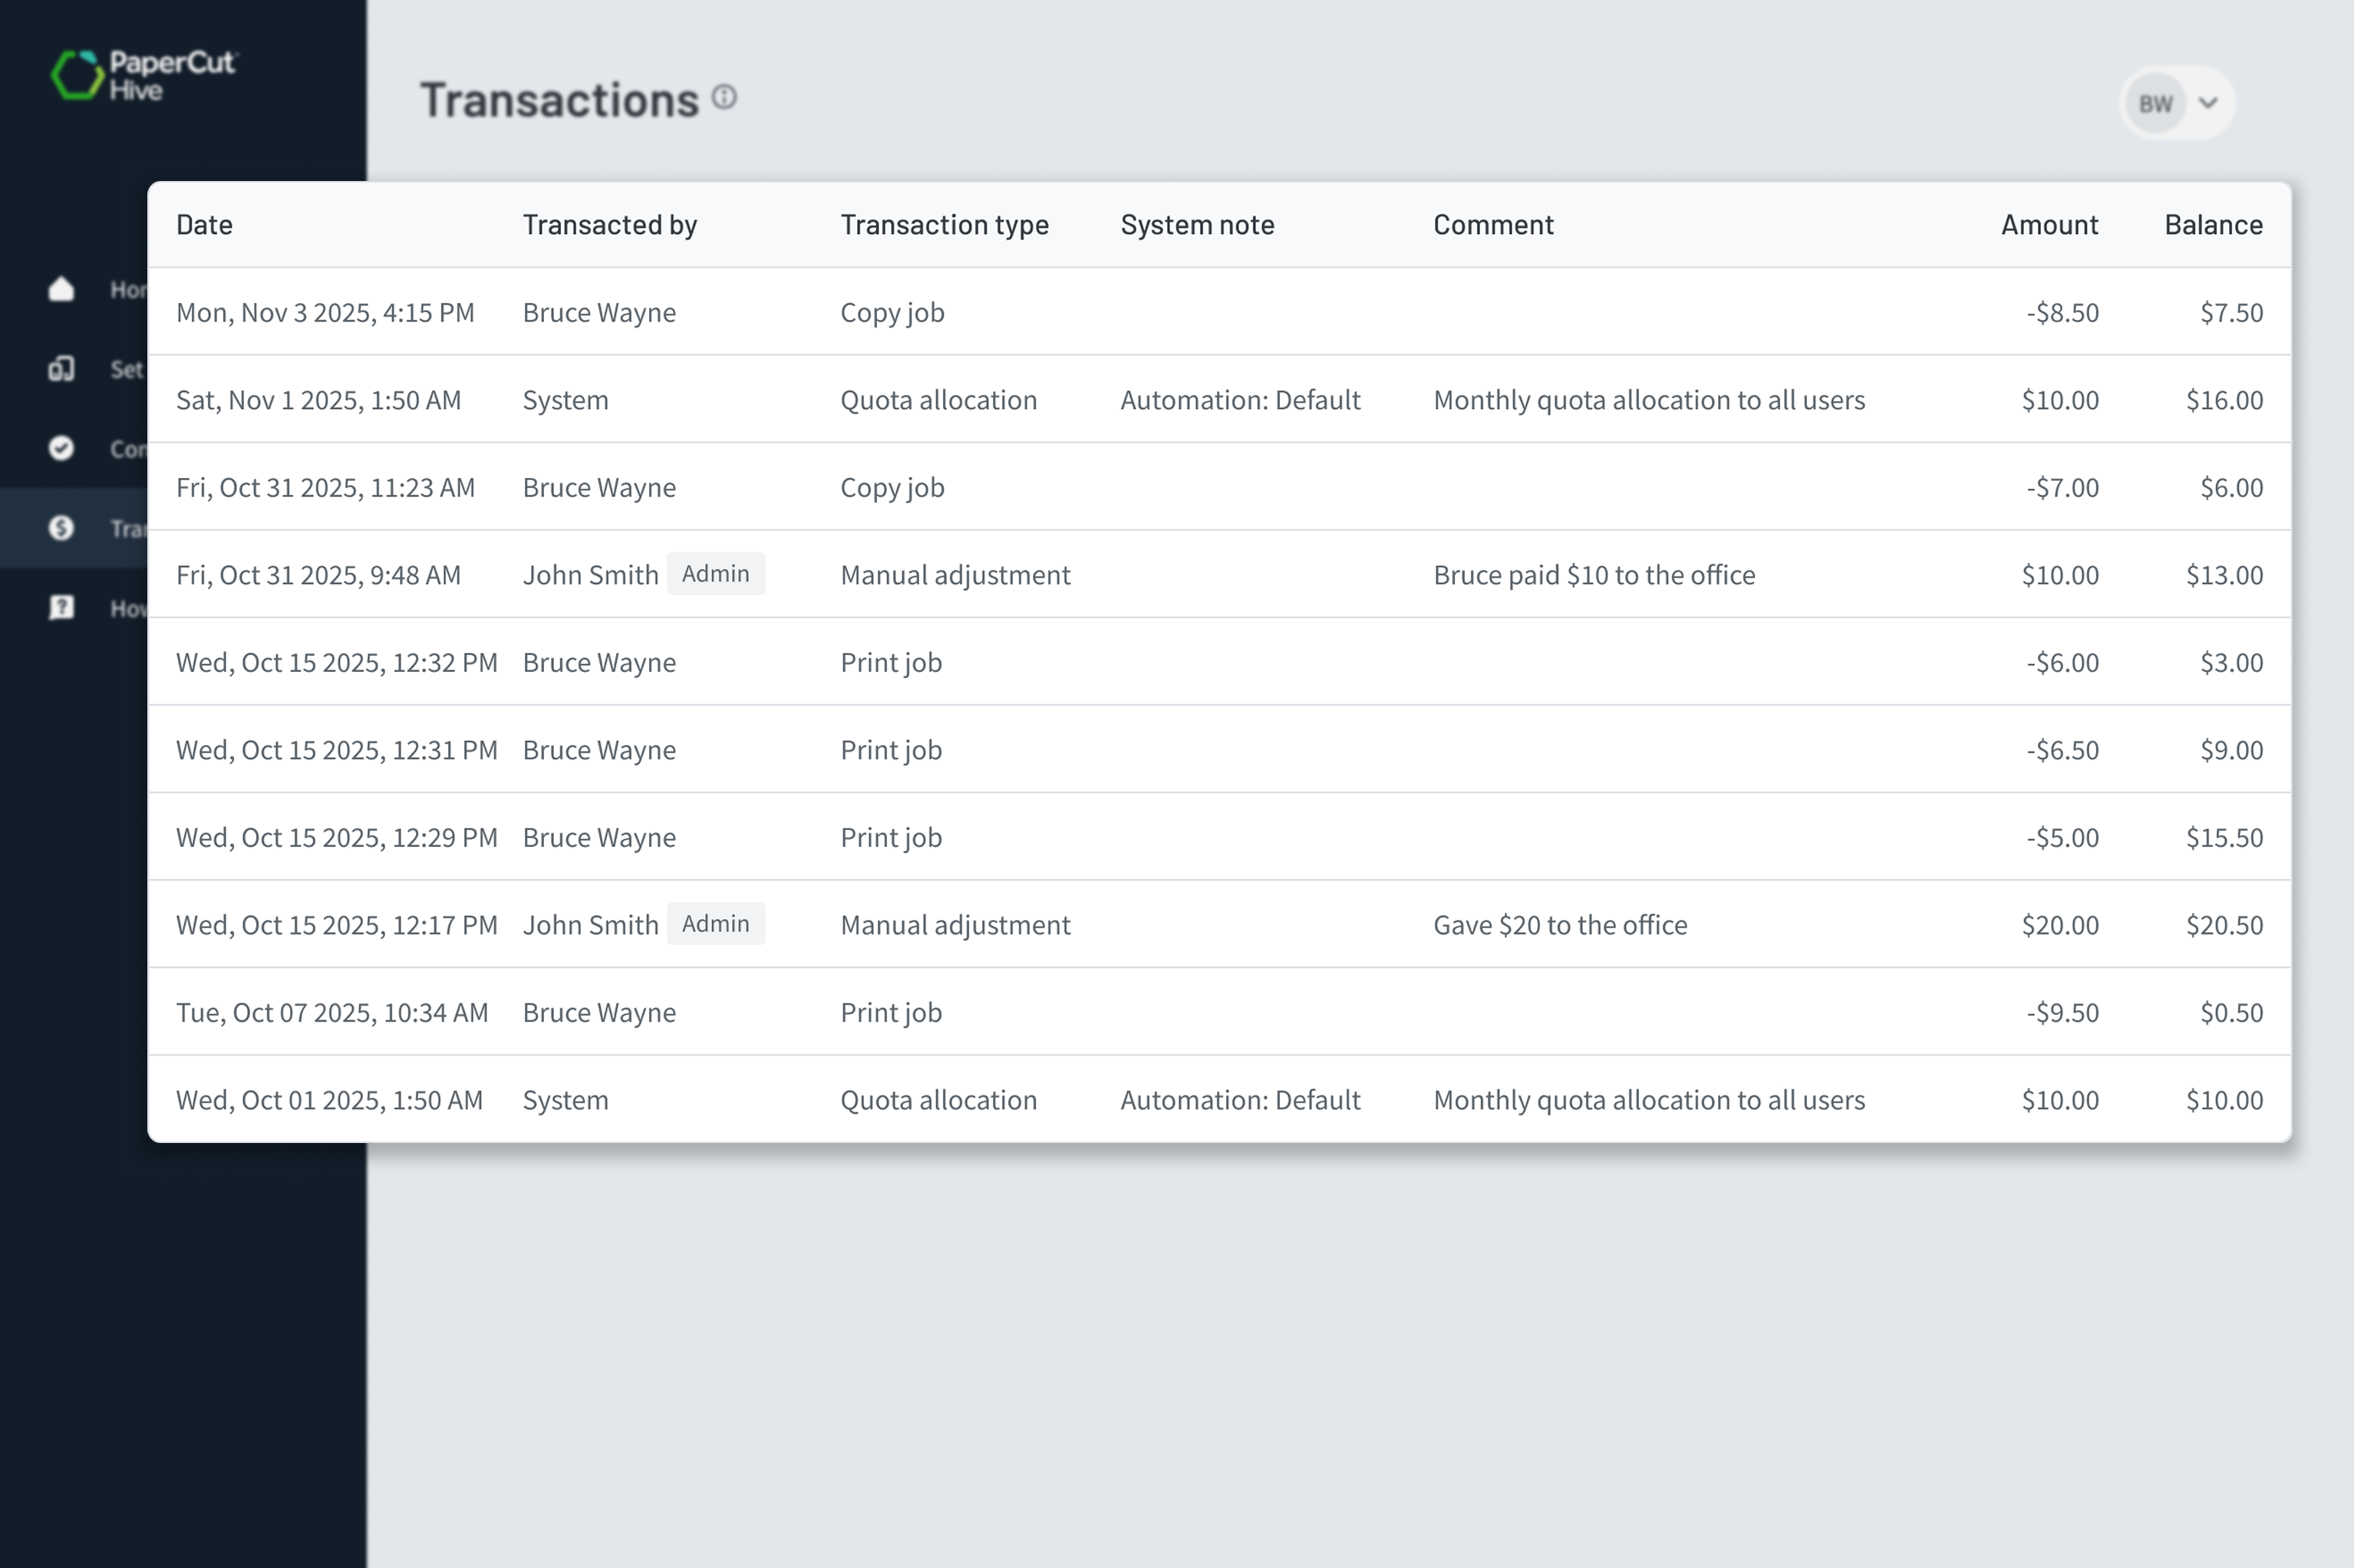Click the dollar-sign Transactions icon in sidebar
2354x1568 pixels.
pos(61,528)
